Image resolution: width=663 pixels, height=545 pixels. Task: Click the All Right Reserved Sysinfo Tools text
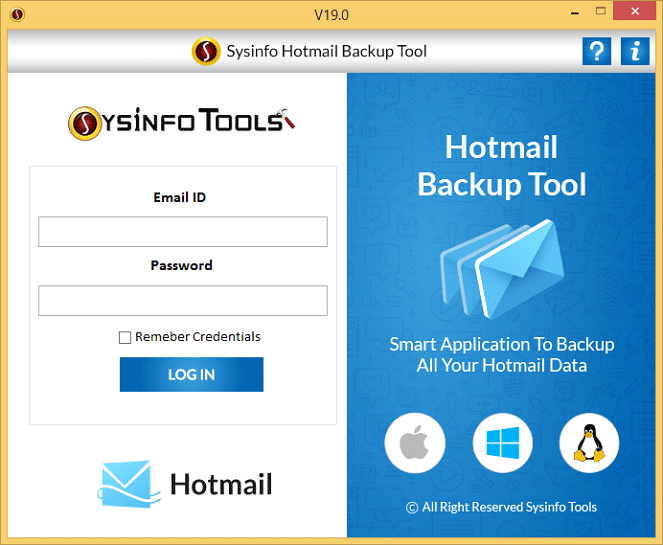501,507
